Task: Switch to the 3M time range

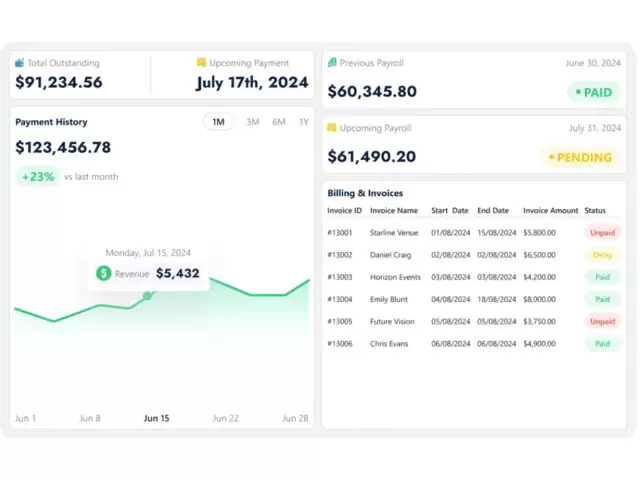Action: coord(252,122)
